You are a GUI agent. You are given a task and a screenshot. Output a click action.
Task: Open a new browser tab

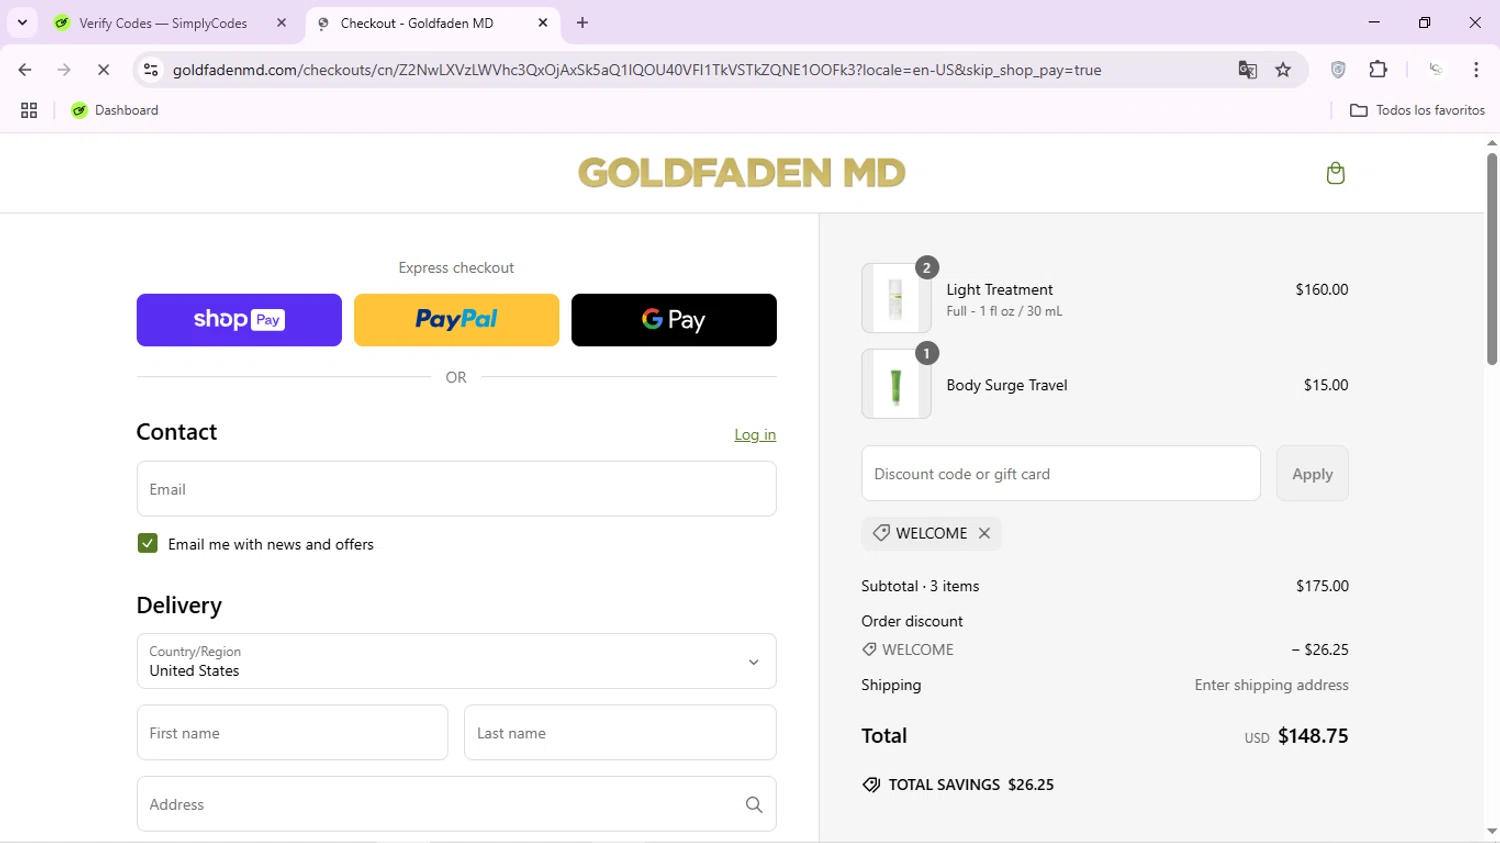[x=583, y=23]
